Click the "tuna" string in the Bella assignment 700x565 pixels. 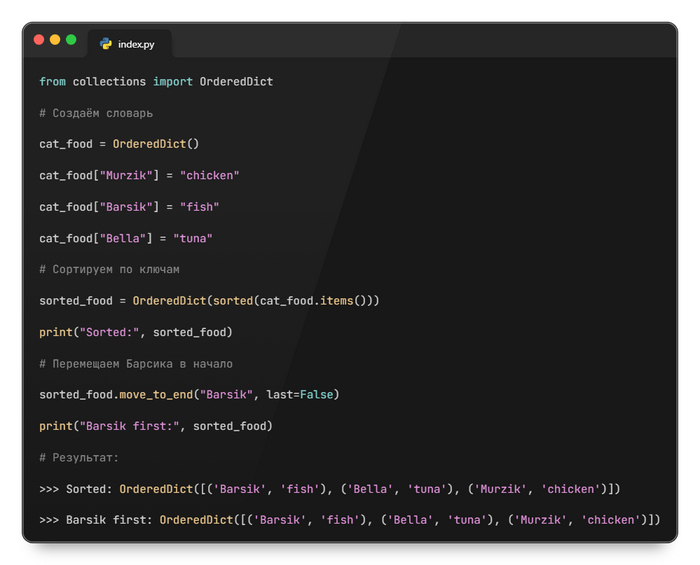tap(192, 238)
